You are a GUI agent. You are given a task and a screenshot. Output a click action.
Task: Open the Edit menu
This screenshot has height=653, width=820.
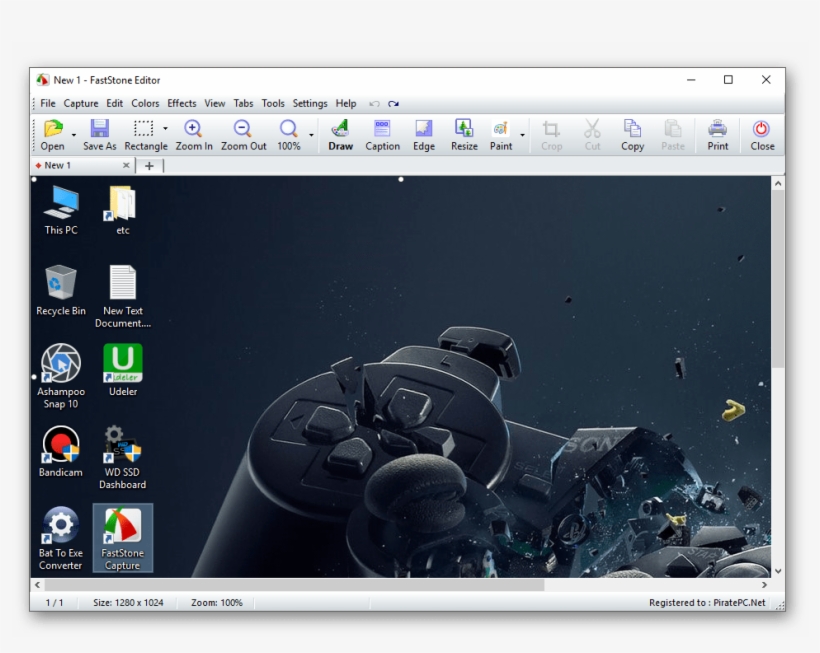pyautogui.click(x=115, y=104)
